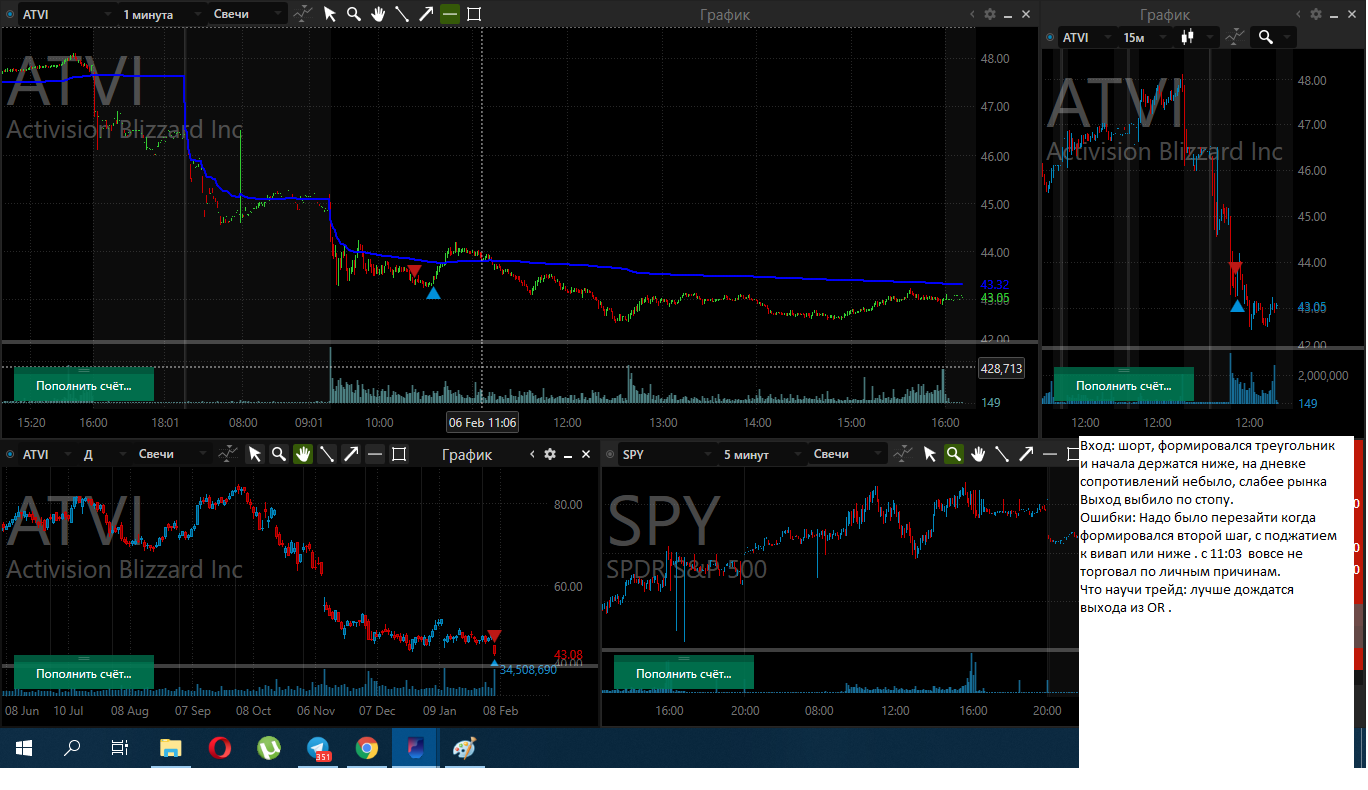The height and width of the screenshot is (790, 1368).
Task: Collapse 15m chart panel with left chevron
Action: pos(1299,14)
